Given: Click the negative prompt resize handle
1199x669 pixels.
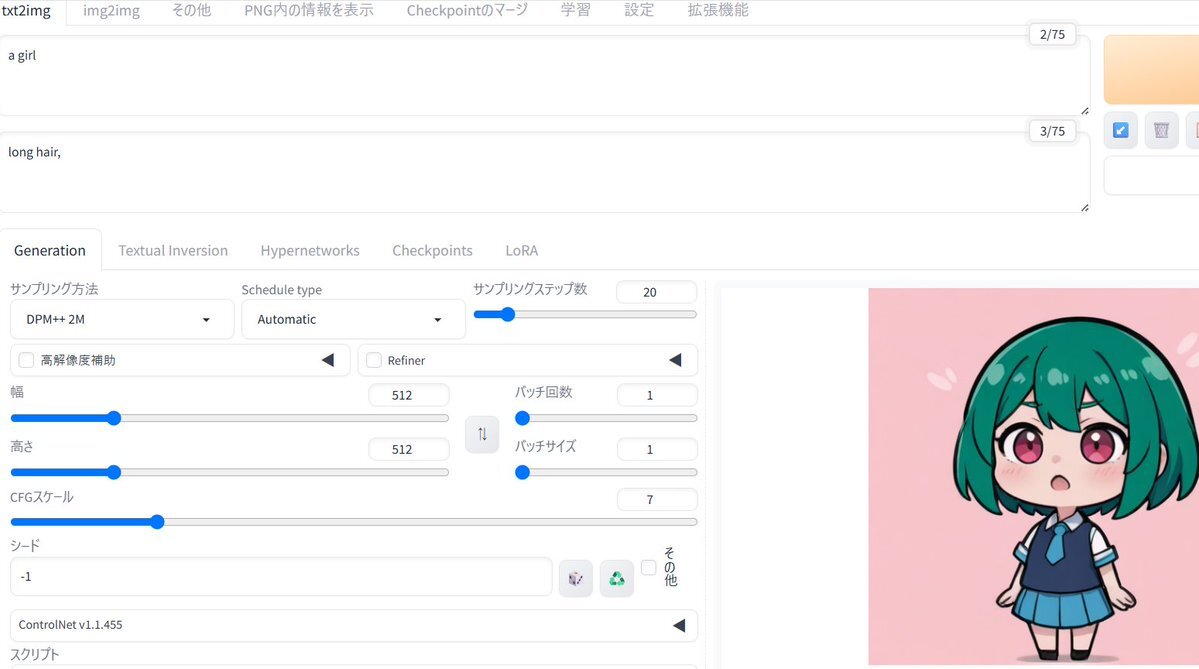Looking at the screenshot, I should [1084, 207].
